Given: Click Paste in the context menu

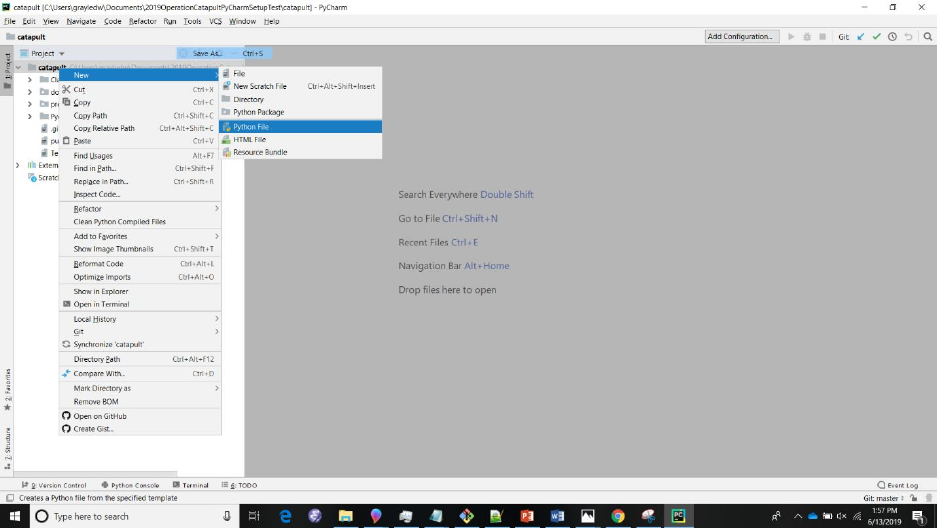Looking at the screenshot, I should tap(140, 141).
